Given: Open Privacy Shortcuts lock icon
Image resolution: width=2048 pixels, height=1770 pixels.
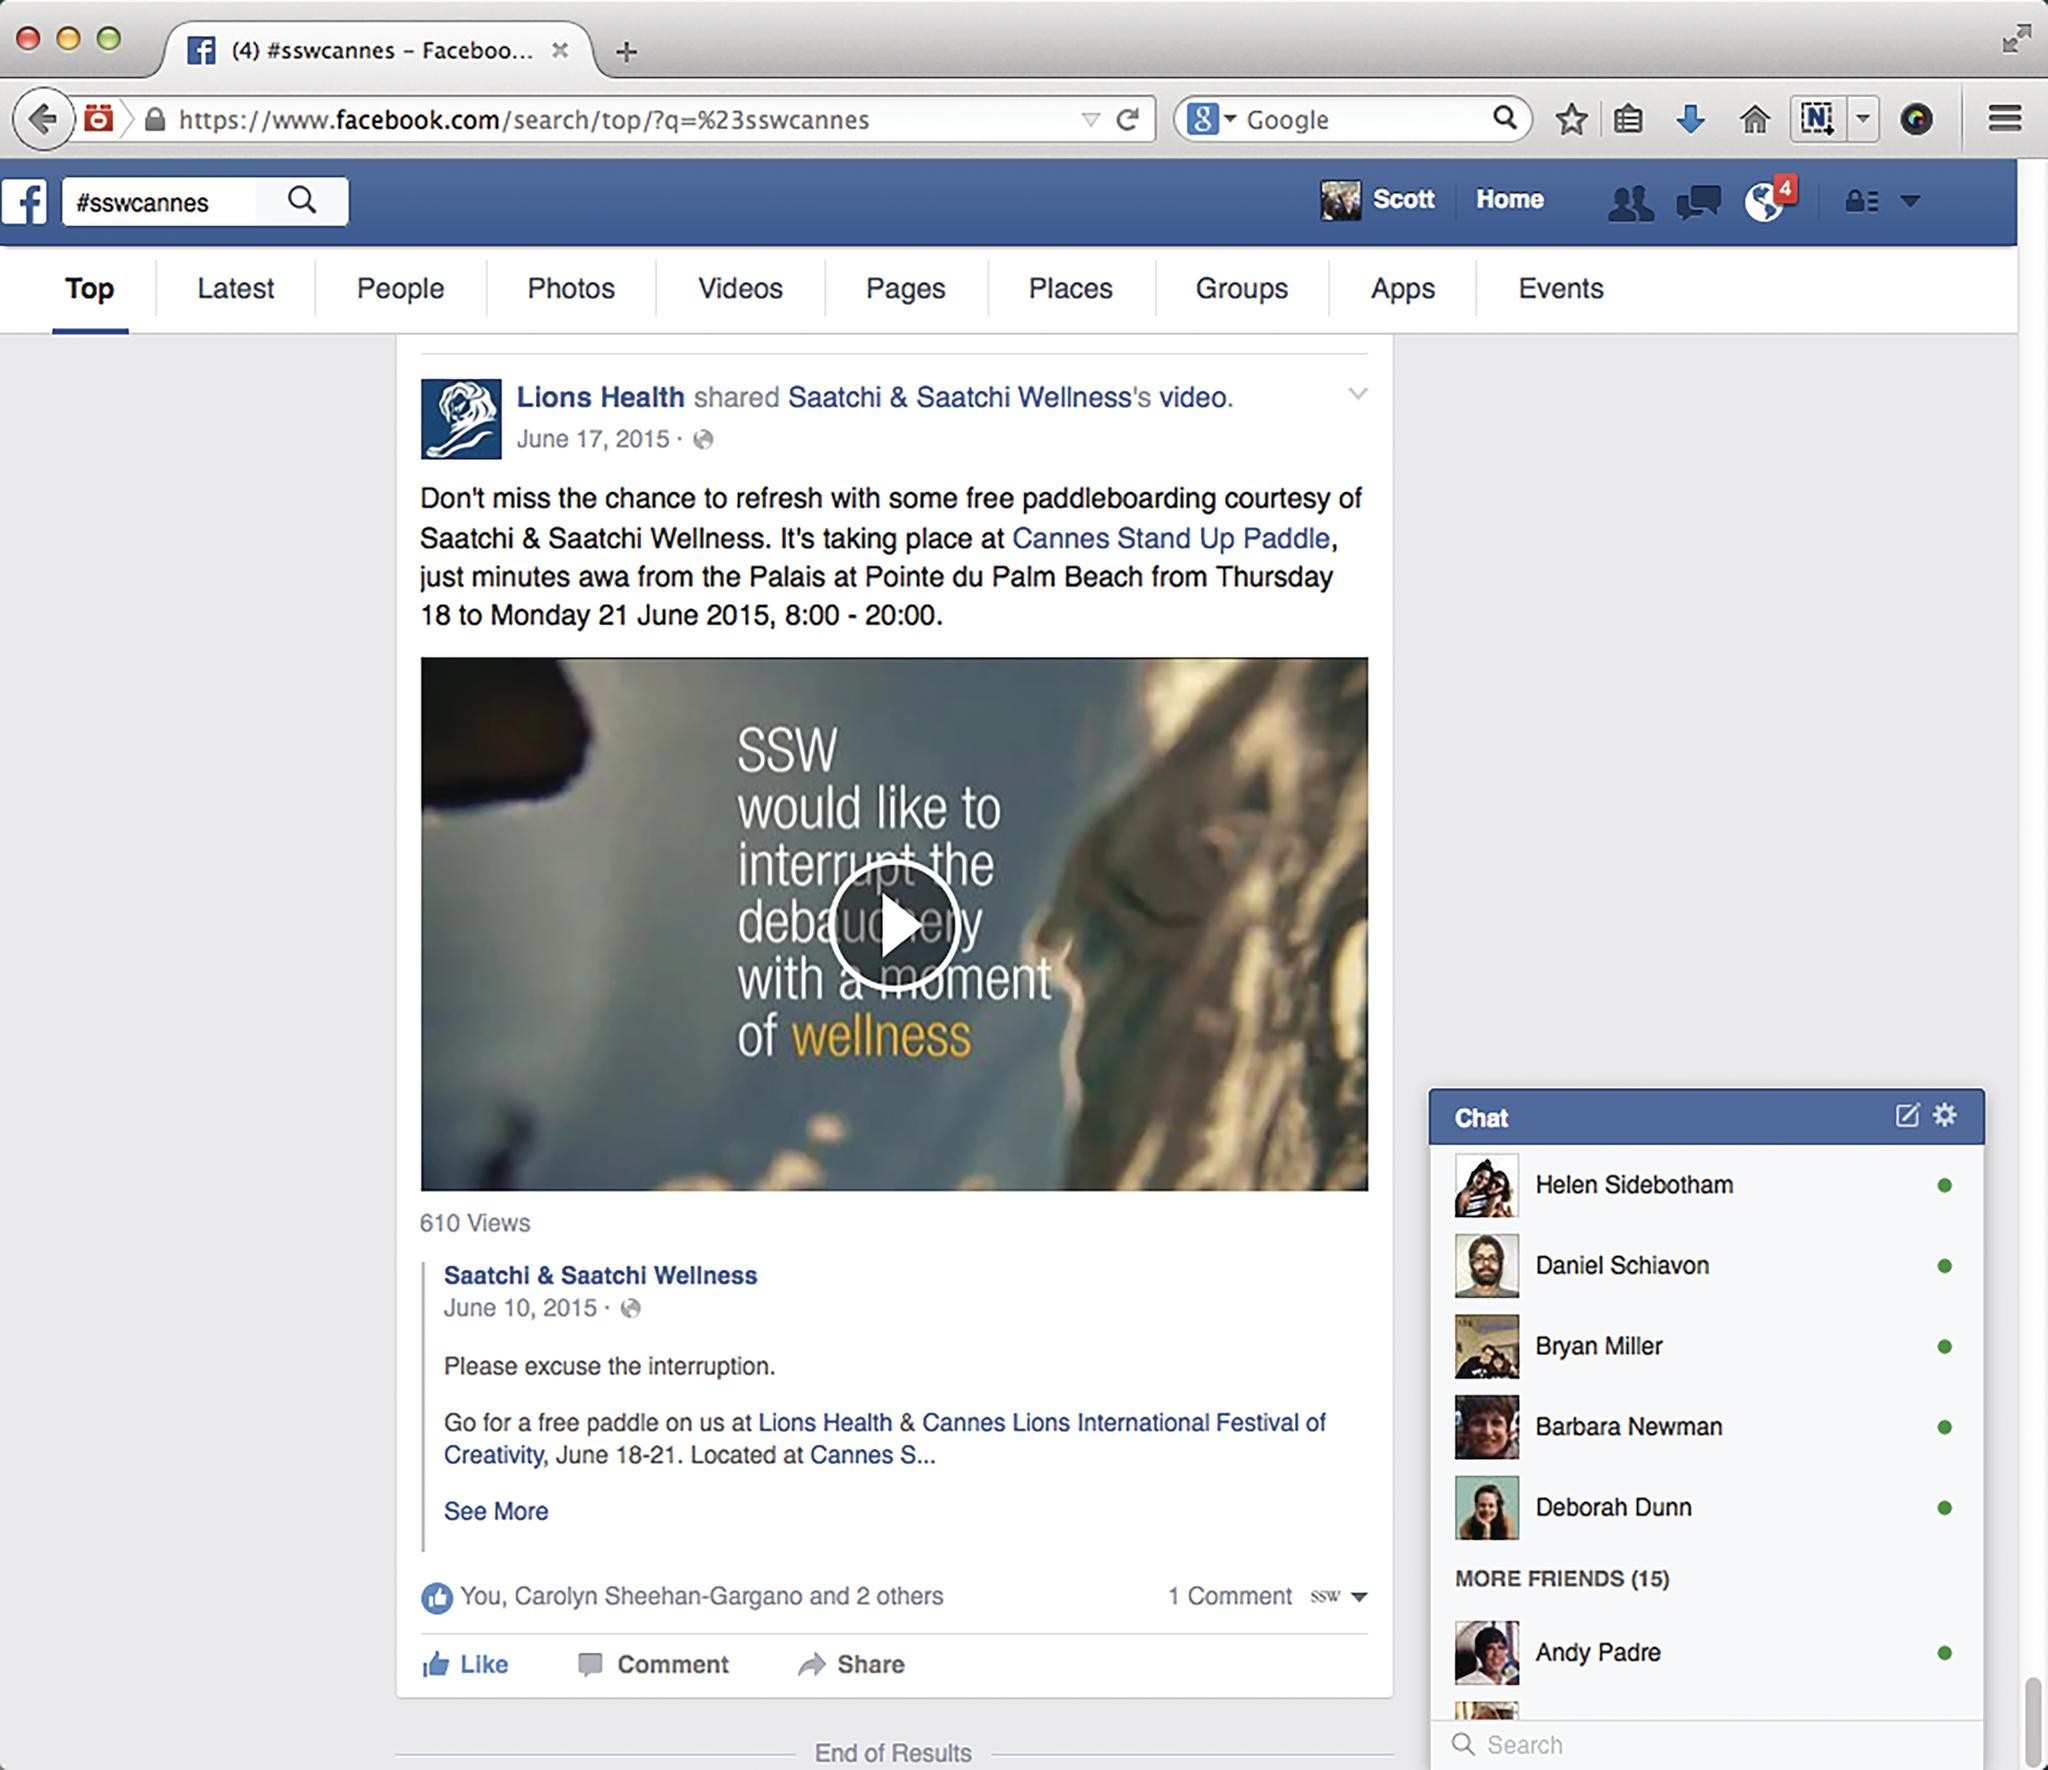Looking at the screenshot, I should point(1861,201).
